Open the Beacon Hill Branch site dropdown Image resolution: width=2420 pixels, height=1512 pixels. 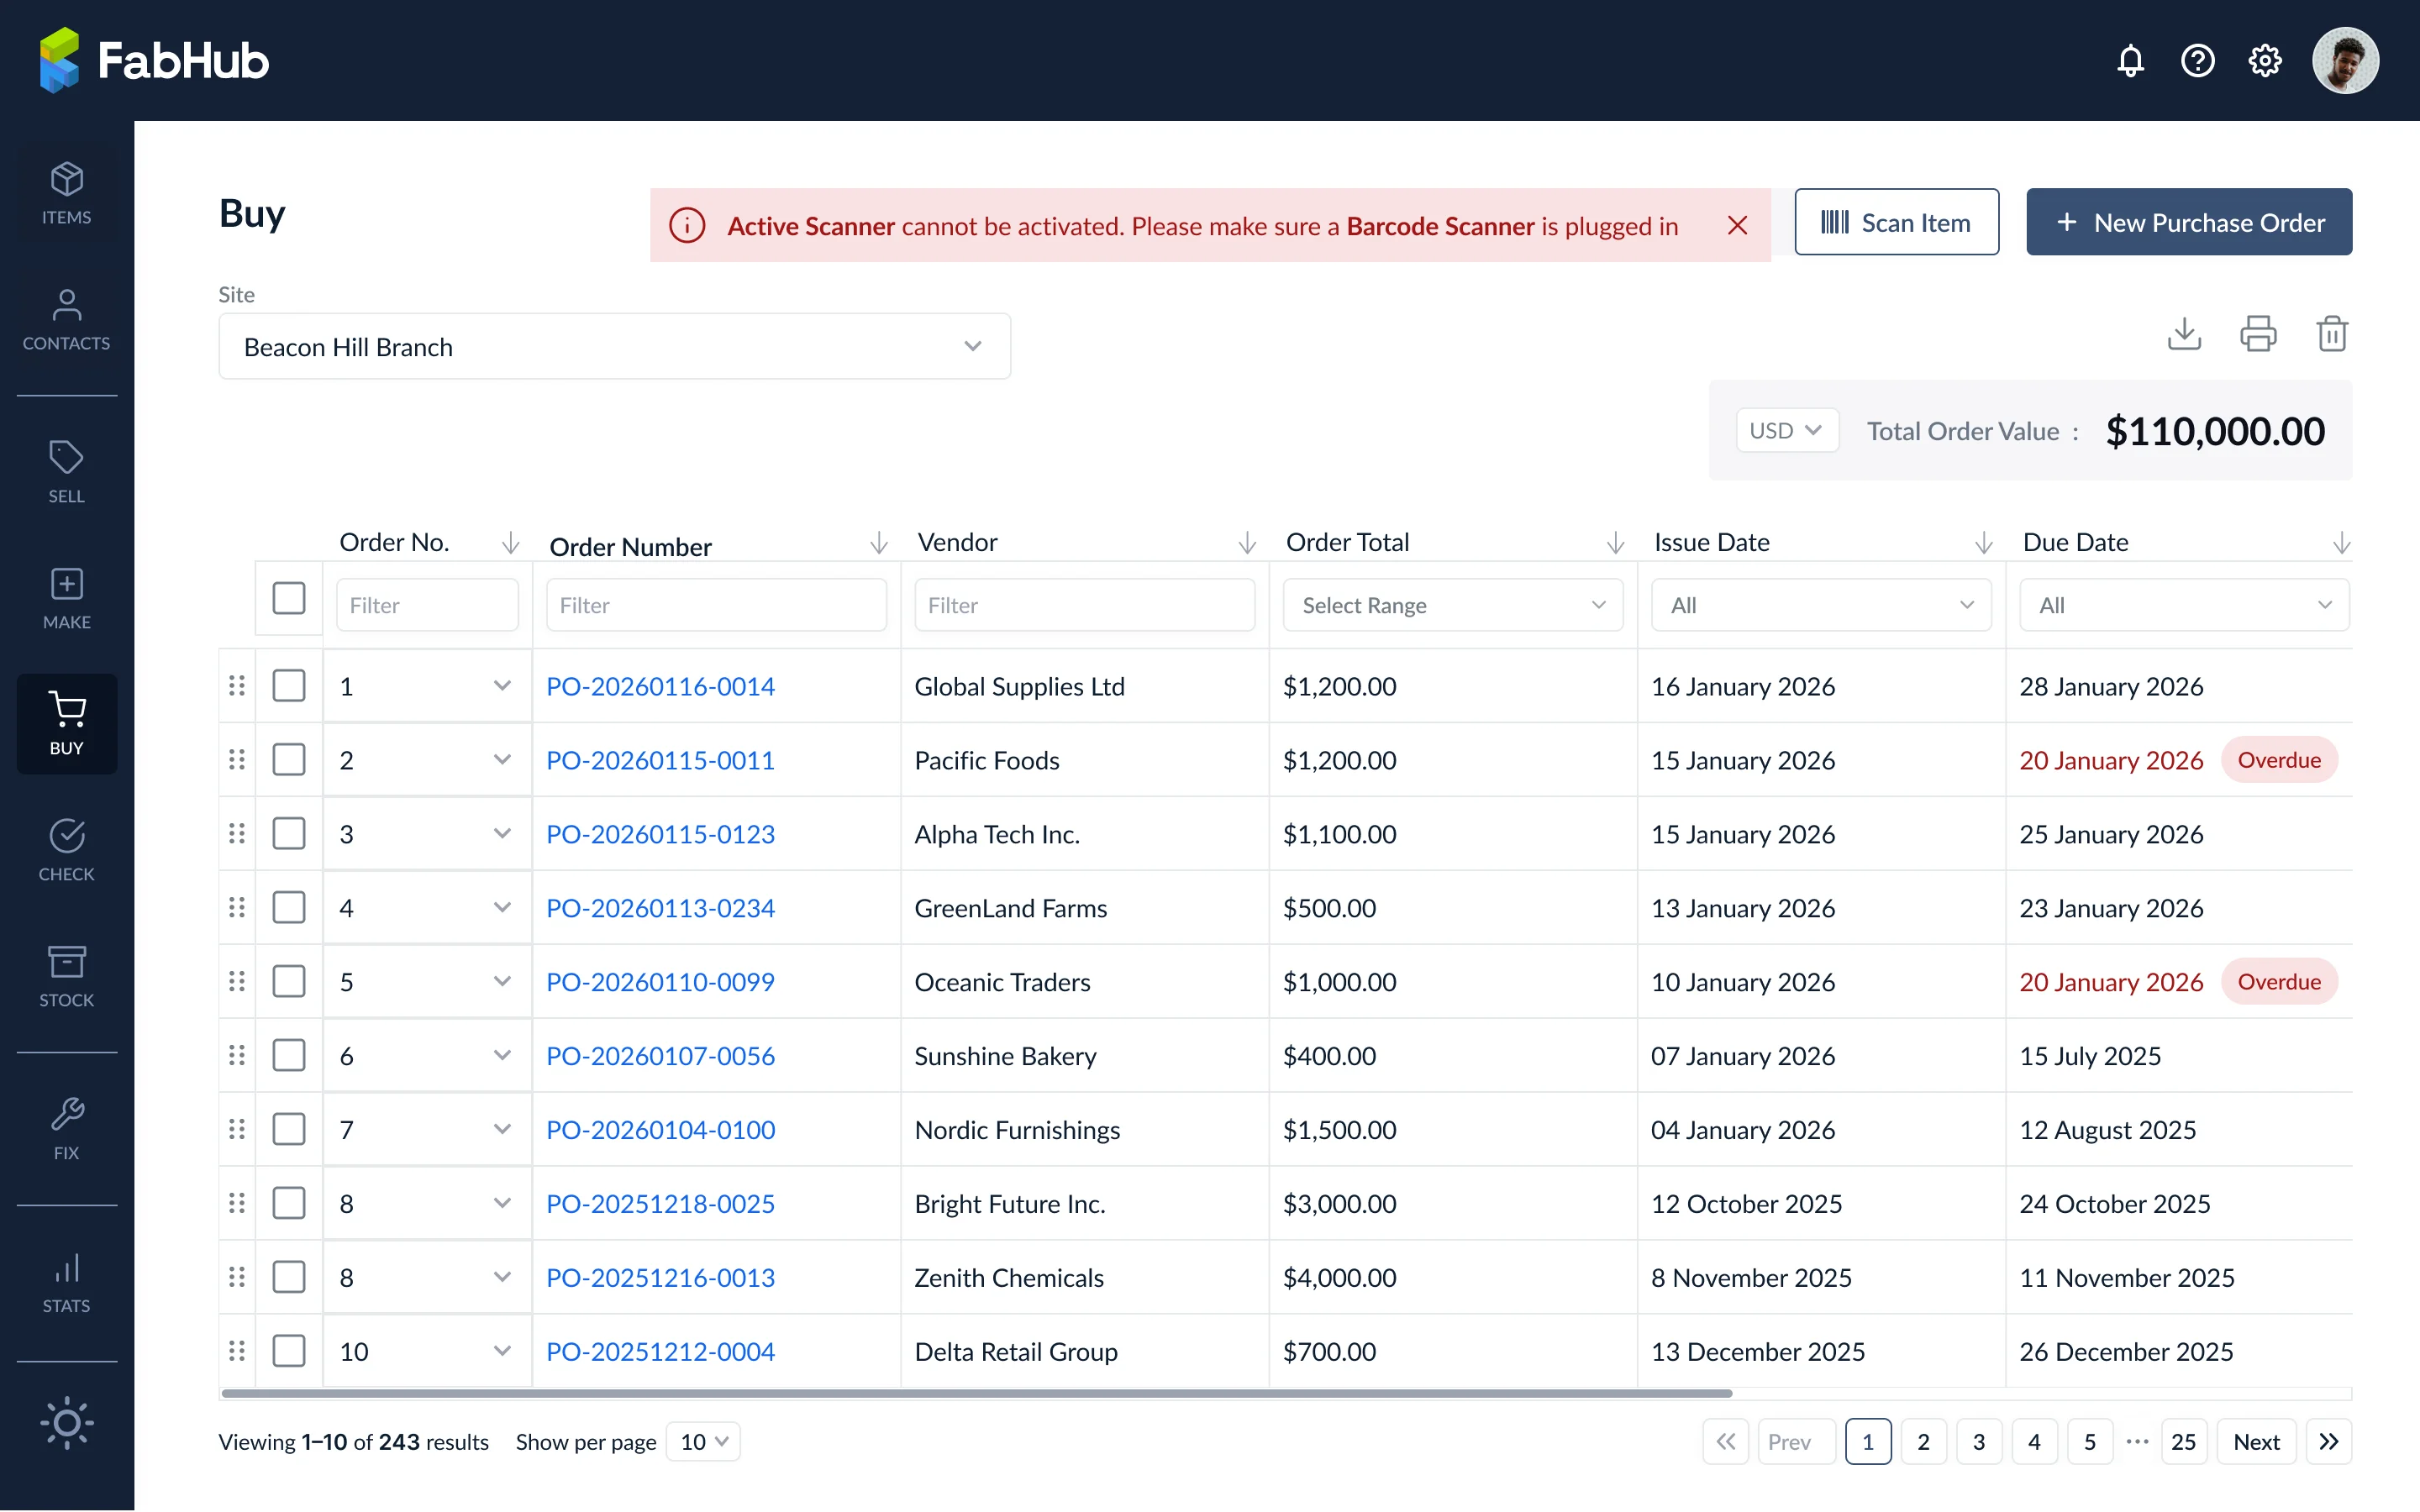pyautogui.click(x=614, y=347)
